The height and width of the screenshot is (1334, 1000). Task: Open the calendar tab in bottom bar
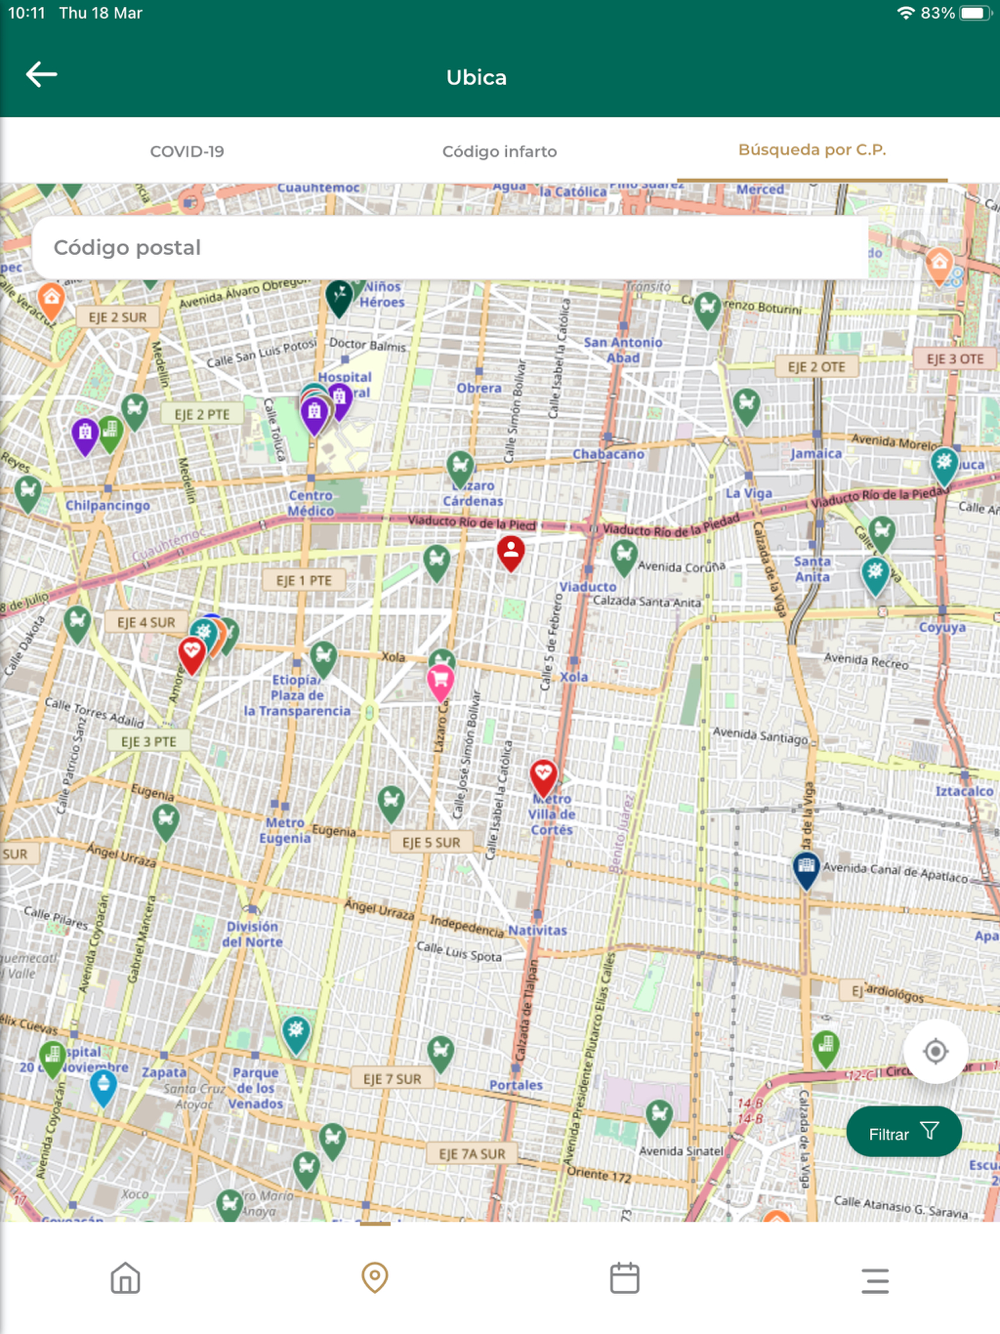625,1278
